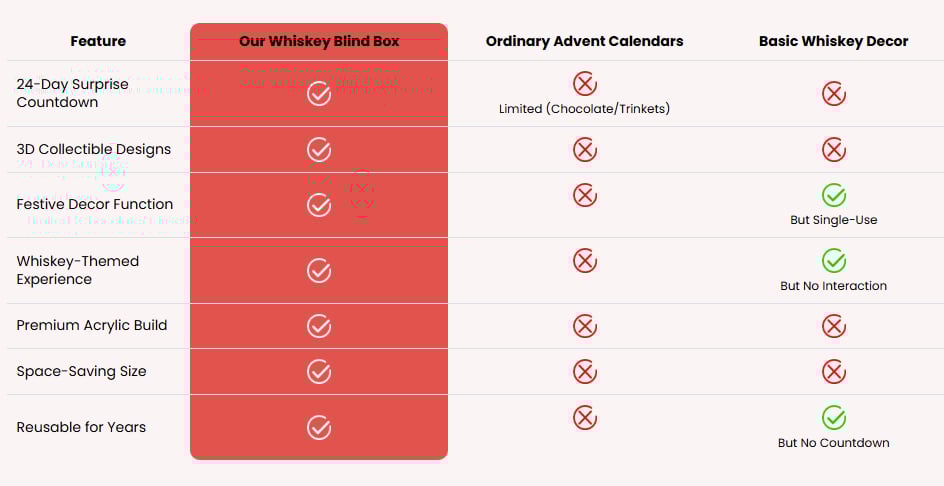This screenshot has width=944, height=486.
Task: Click red X for Ordinary Advent Calendars' 24-Day Countdown
Action: click(x=585, y=83)
